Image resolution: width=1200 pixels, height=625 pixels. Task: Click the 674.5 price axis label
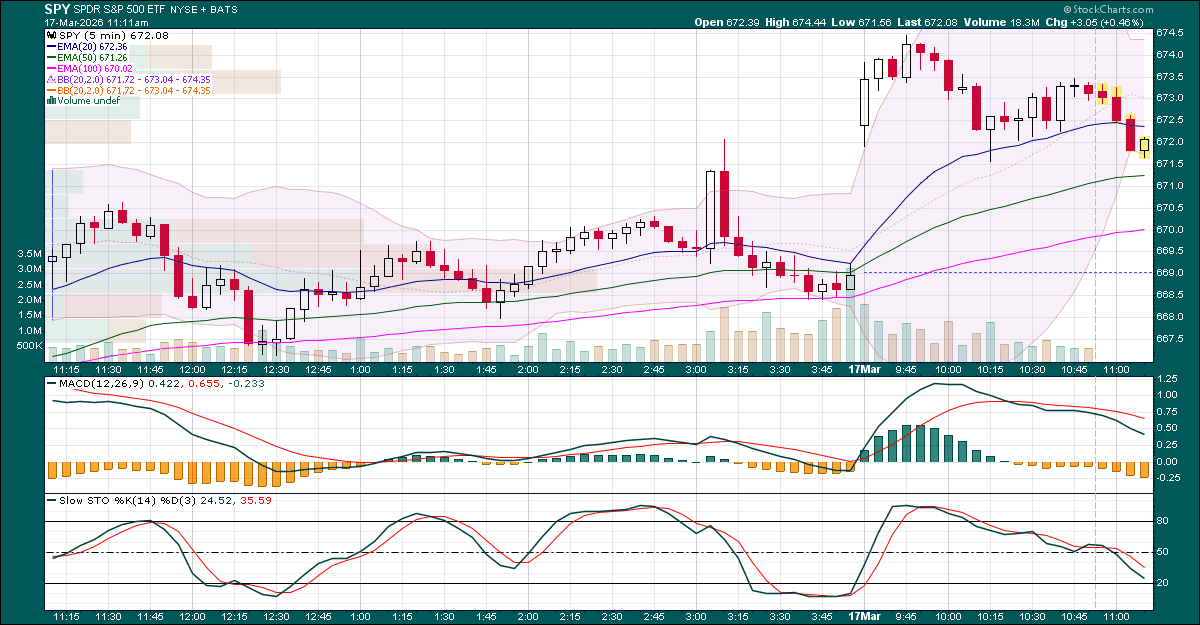pos(1171,32)
